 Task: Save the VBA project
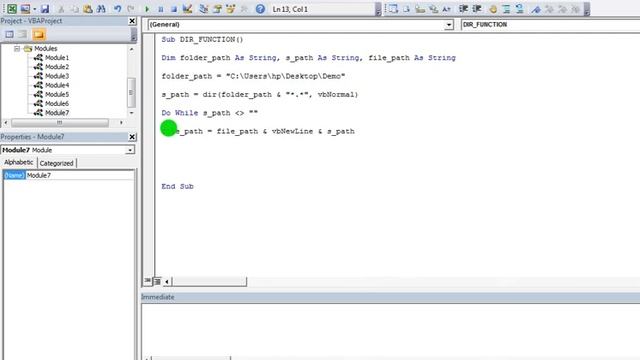(x=45, y=9)
